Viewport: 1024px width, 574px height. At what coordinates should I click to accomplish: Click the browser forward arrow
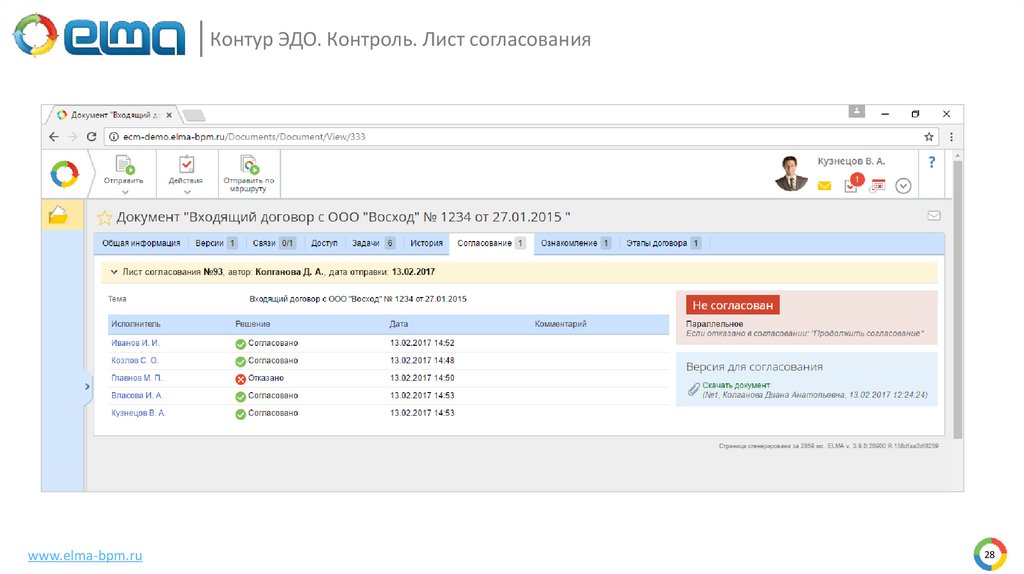(72, 136)
